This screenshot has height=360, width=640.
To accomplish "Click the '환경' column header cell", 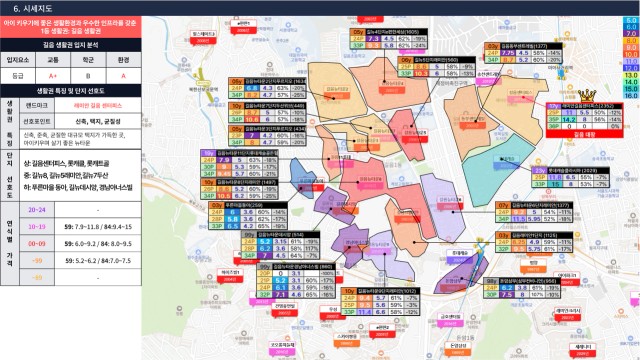I will [124, 60].
